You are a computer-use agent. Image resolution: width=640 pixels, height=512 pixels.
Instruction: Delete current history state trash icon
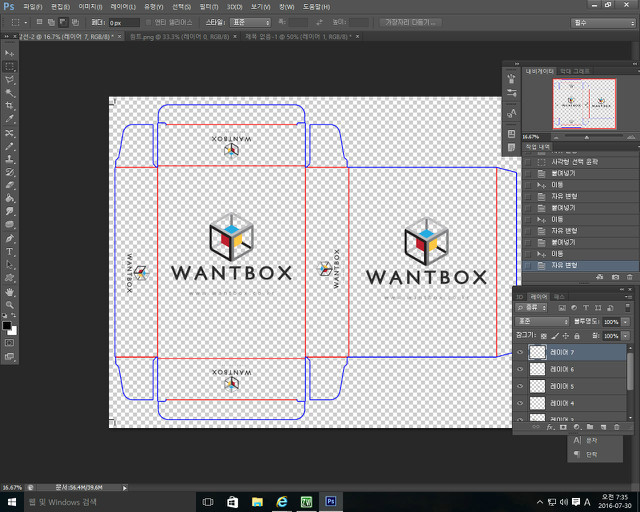[630, 277]
